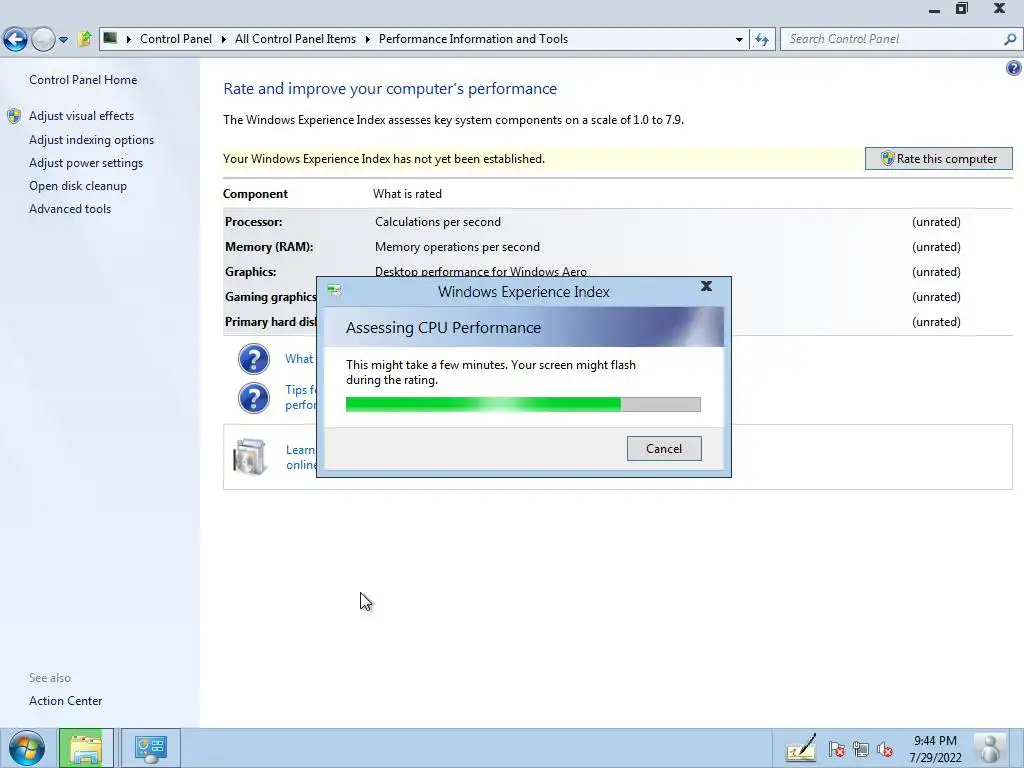Click Rate this computer button
The height and width of the screenshot is (768, 1024).
pos(938,159)
